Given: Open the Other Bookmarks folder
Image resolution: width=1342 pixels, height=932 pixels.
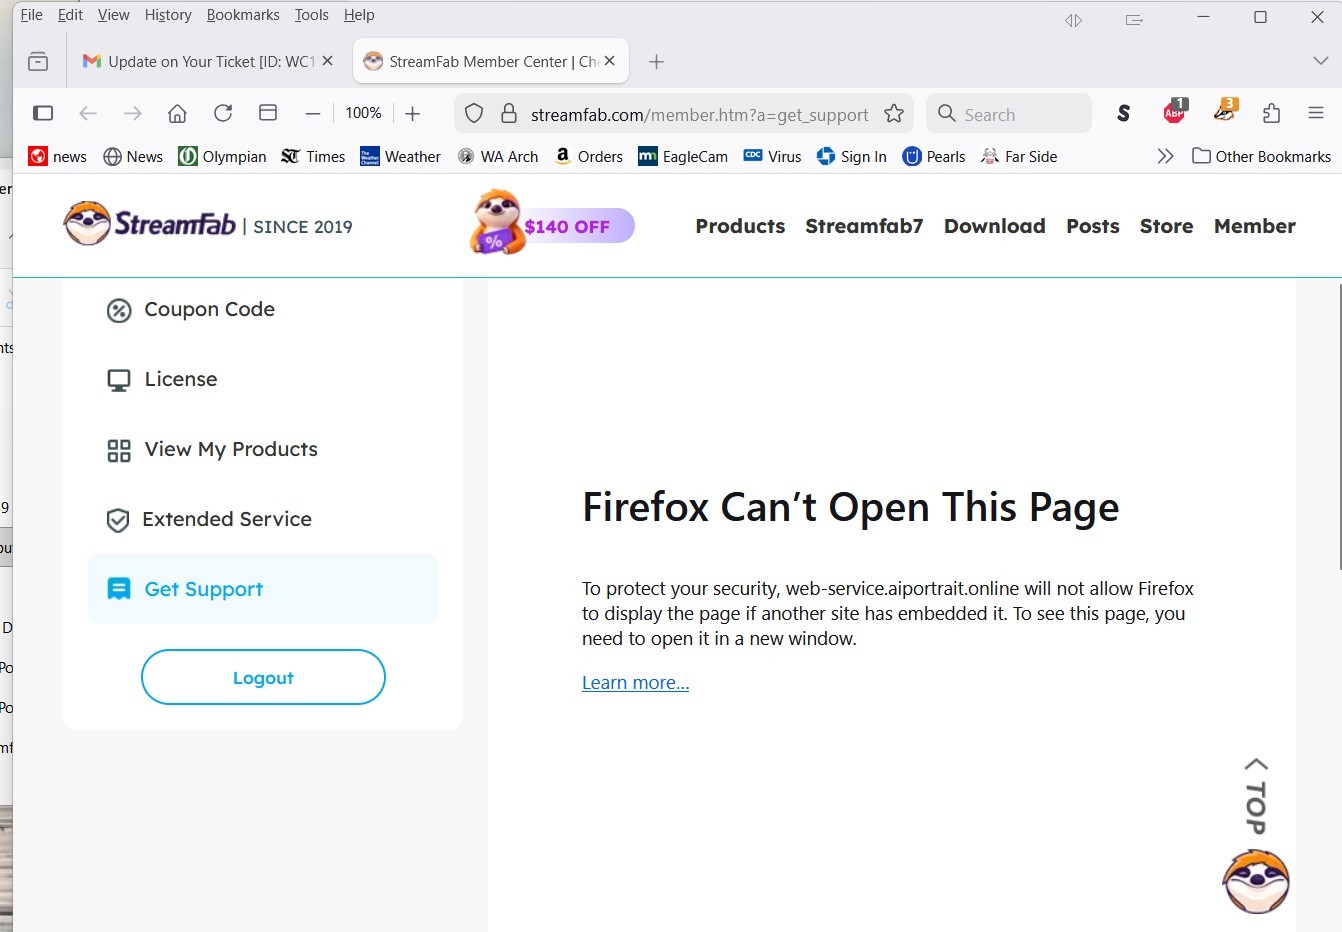Looking at the screenshot, I should coord(1262,156).
